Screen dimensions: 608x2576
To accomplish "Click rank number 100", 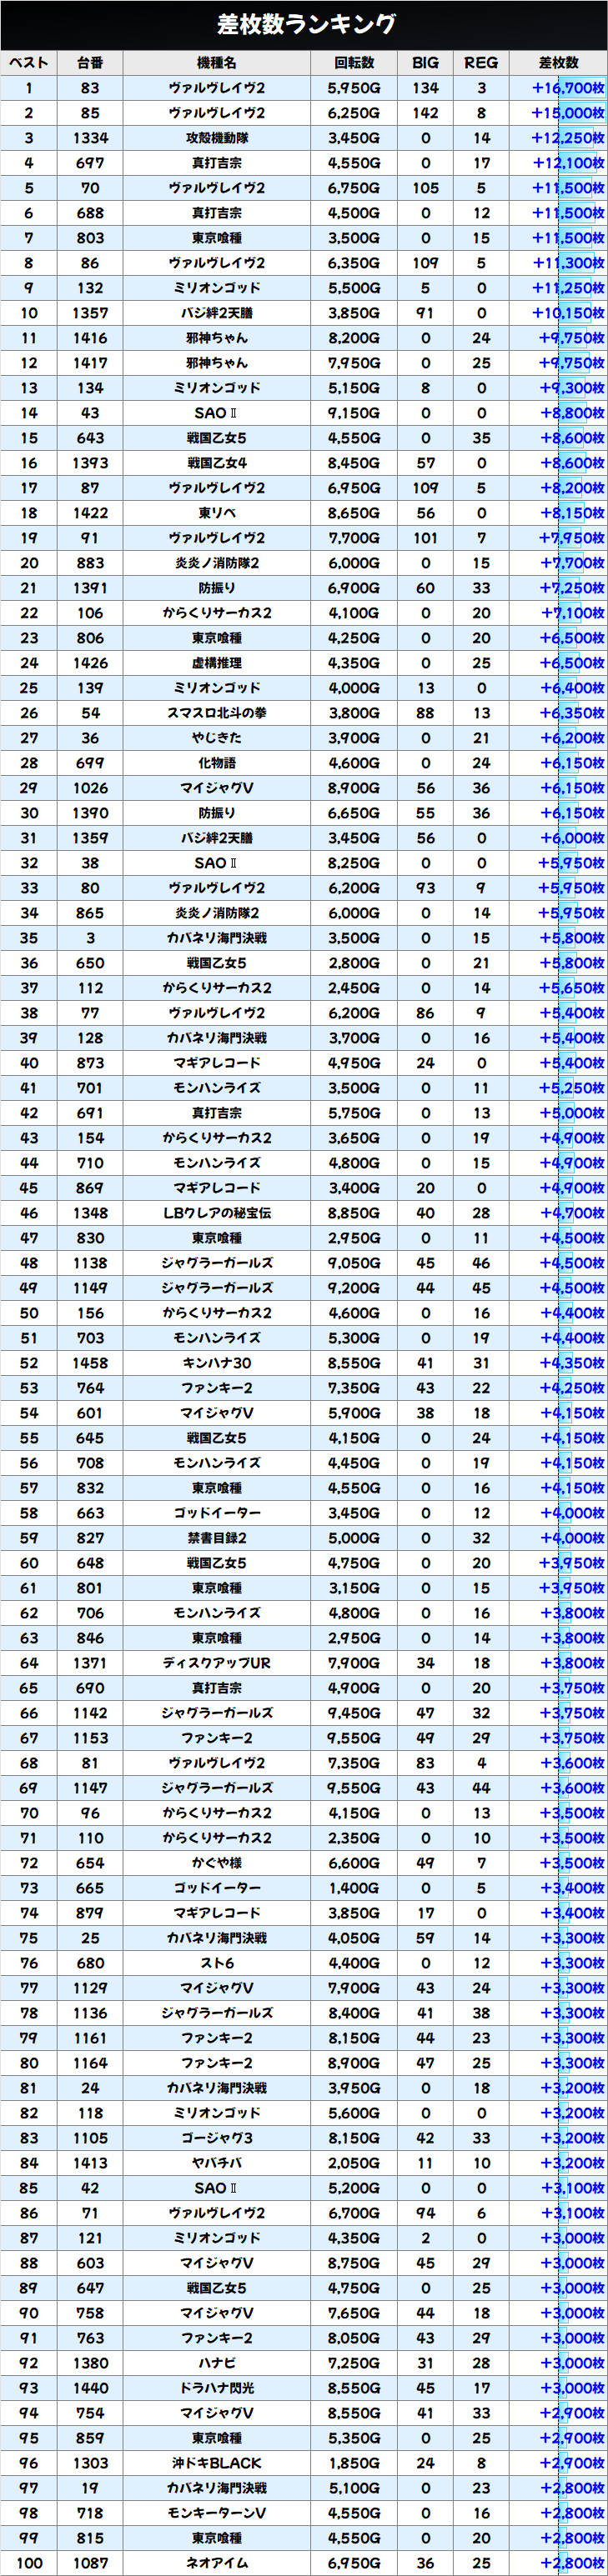I will (x=29, y=2563).
